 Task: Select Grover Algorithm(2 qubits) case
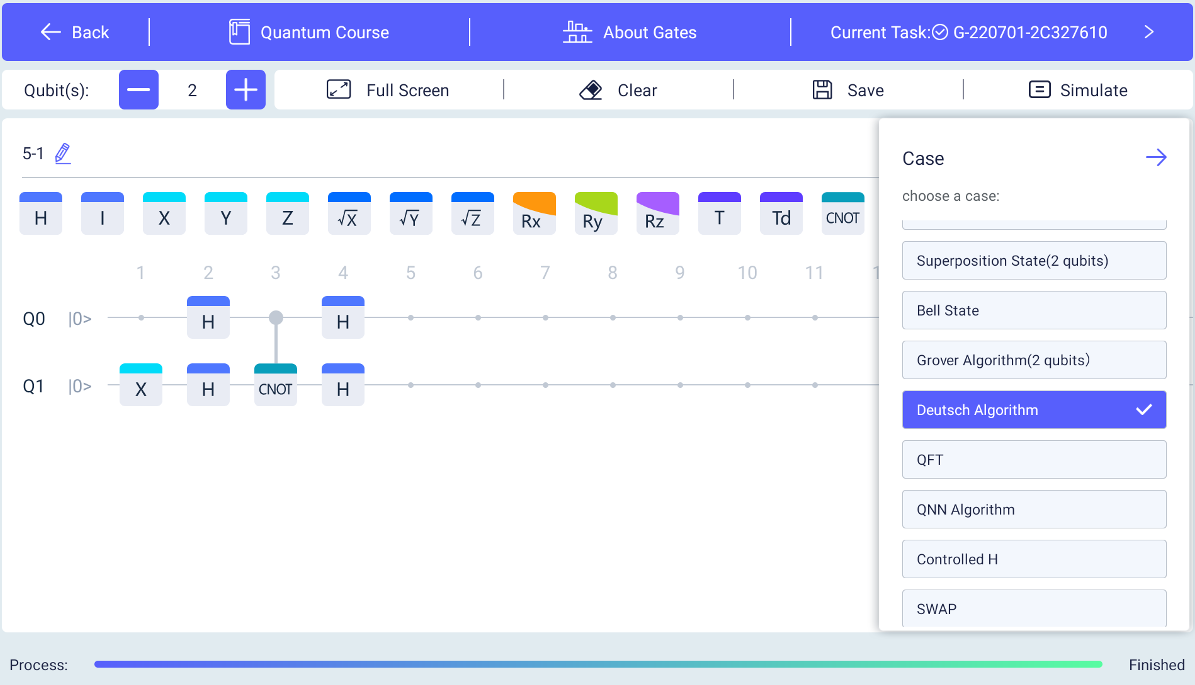1034,360
